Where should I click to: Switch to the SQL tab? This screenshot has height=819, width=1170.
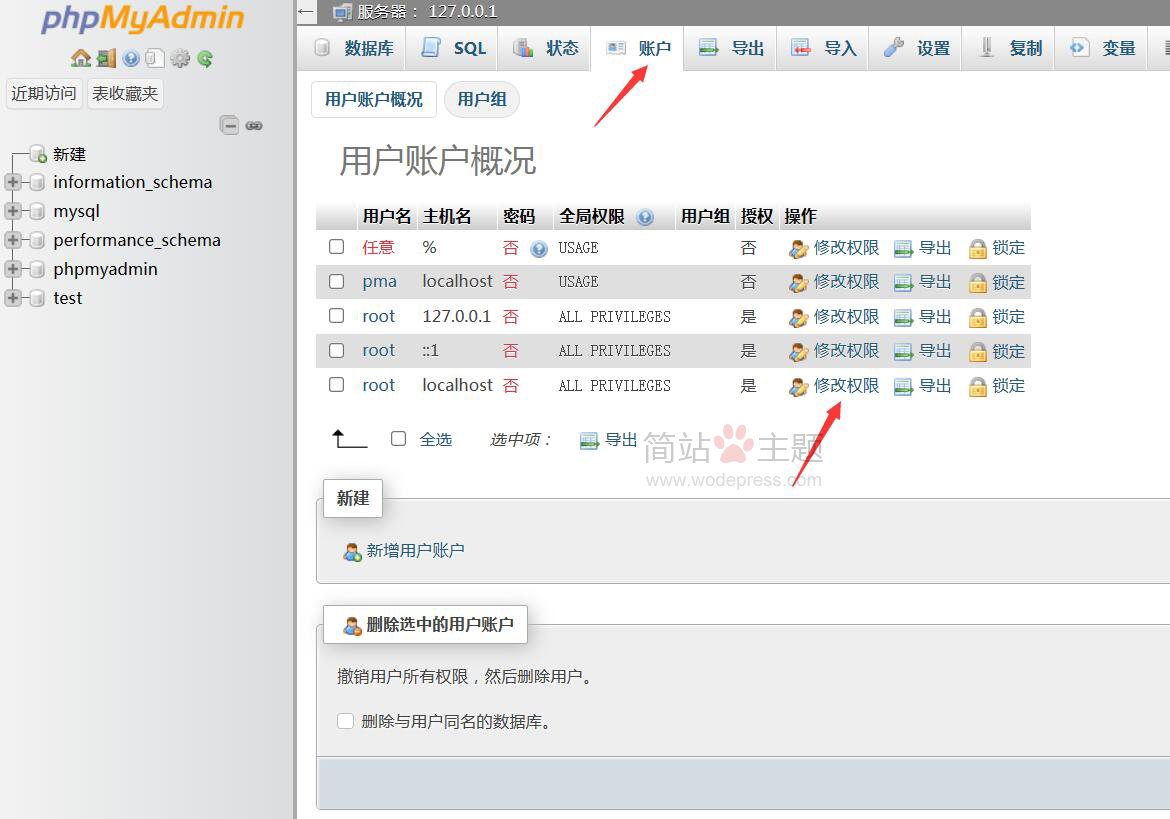pyautogui.click(x=455, y=48)
